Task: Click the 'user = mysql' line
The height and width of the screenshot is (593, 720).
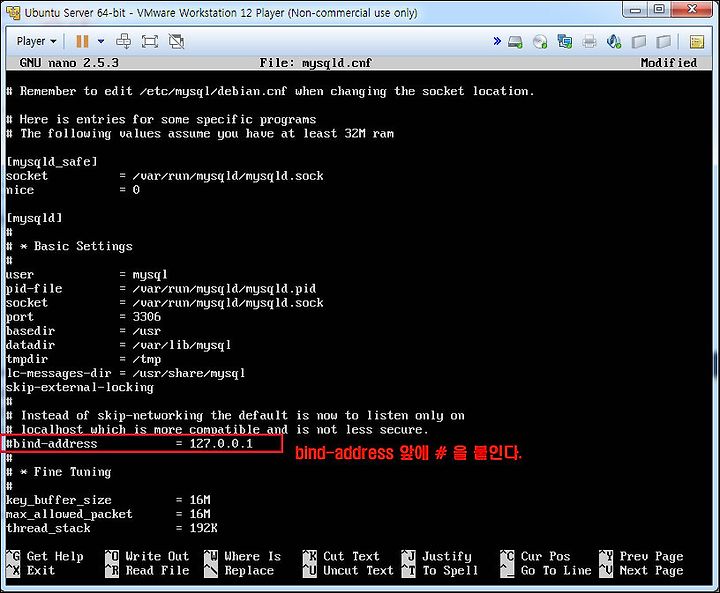Action: click(87, 275)
